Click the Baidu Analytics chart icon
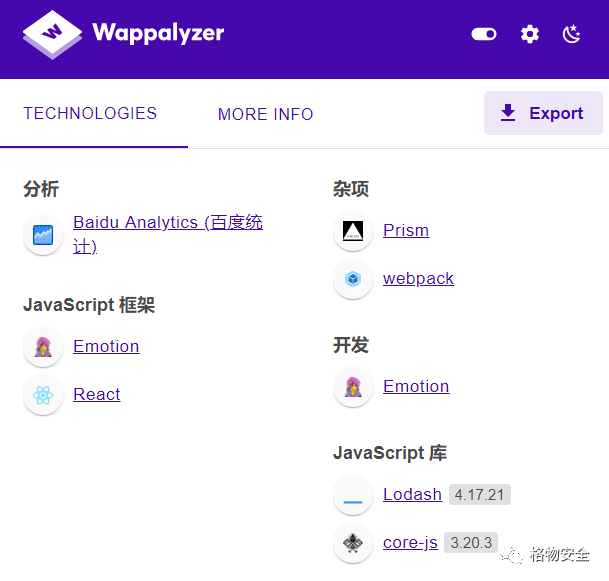 (x=43, y=235)
